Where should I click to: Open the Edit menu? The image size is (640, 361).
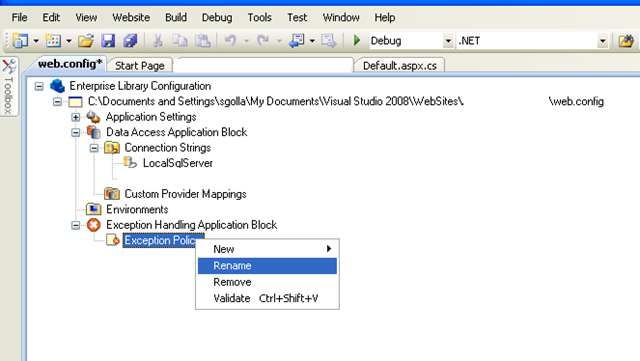pos(51,18)
